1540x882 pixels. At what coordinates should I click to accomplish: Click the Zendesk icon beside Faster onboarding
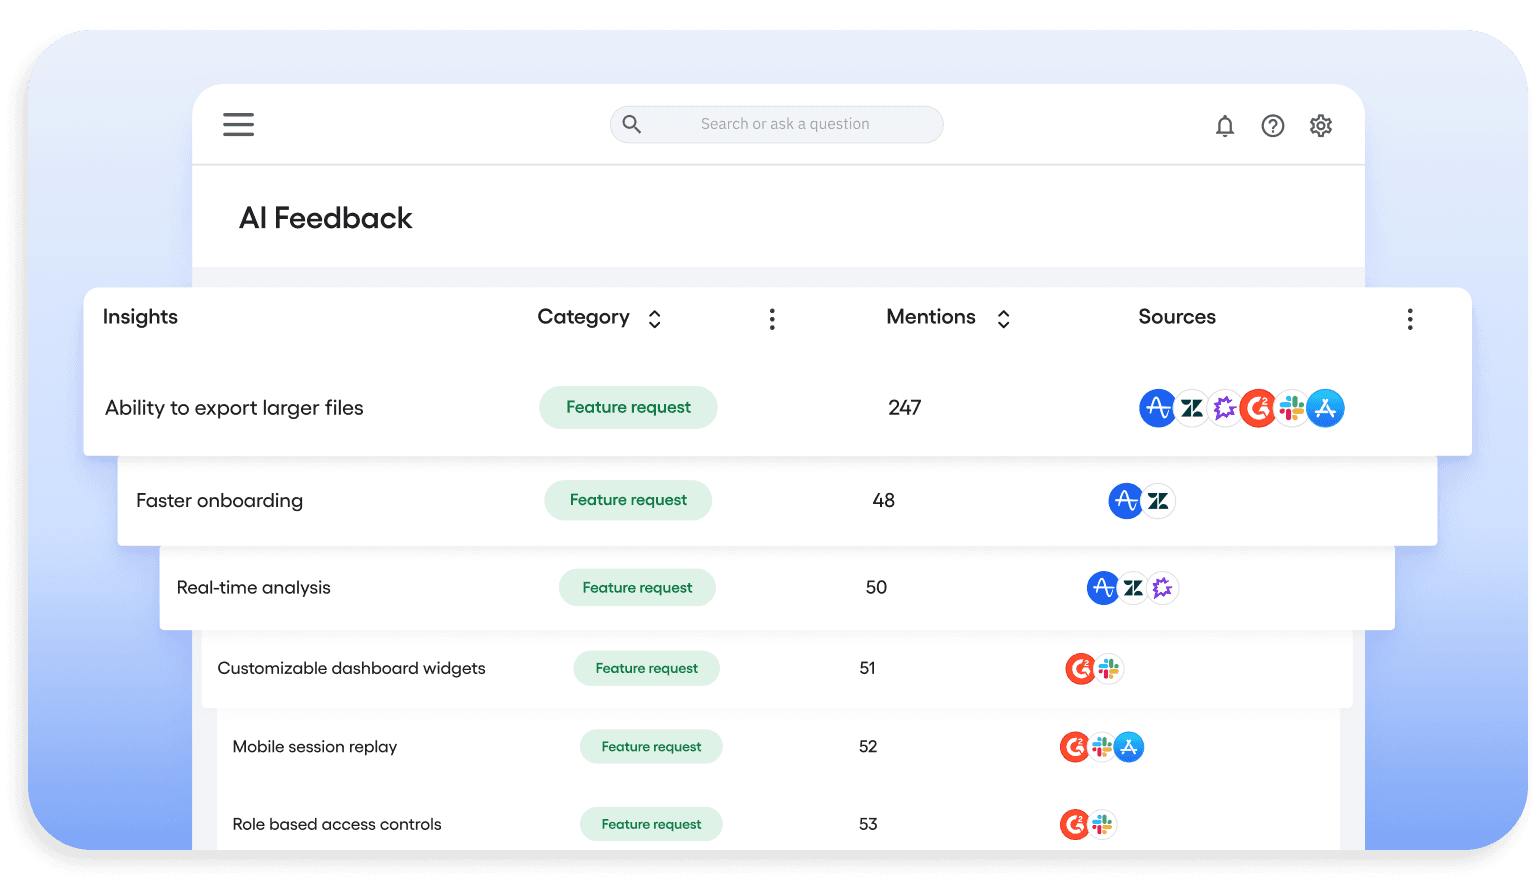tap(1158, 501)
